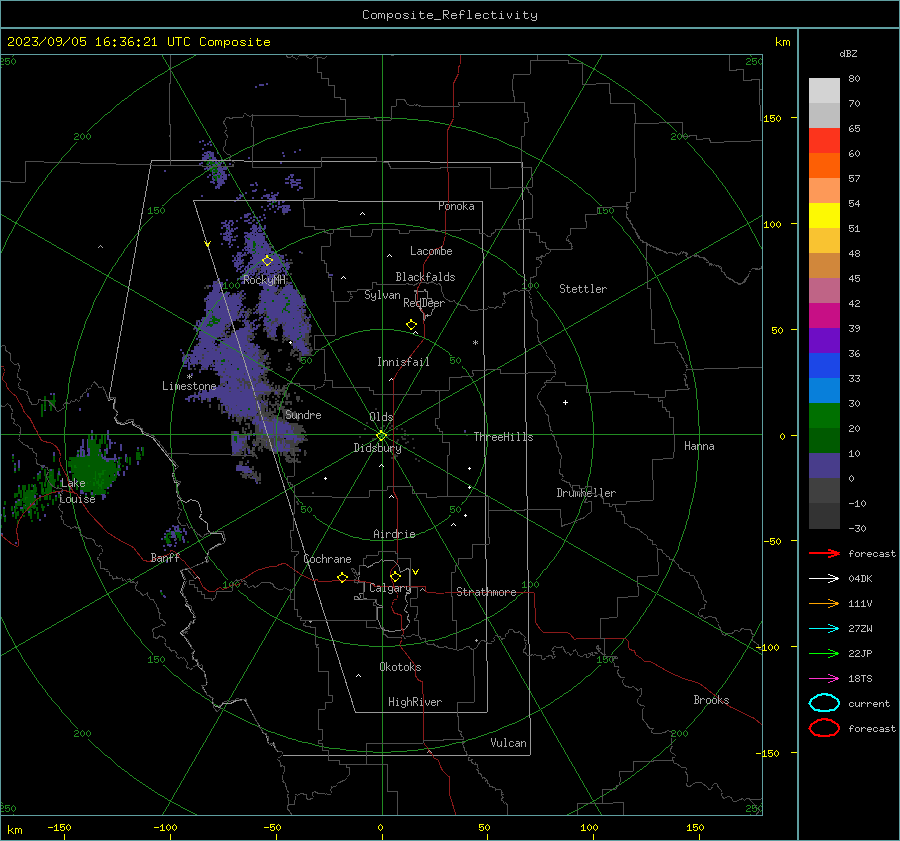This screenshot has width=900, height=841.
Task: Click the 18TS legend label
Action: pyautogui.click(x=860, y=678)
